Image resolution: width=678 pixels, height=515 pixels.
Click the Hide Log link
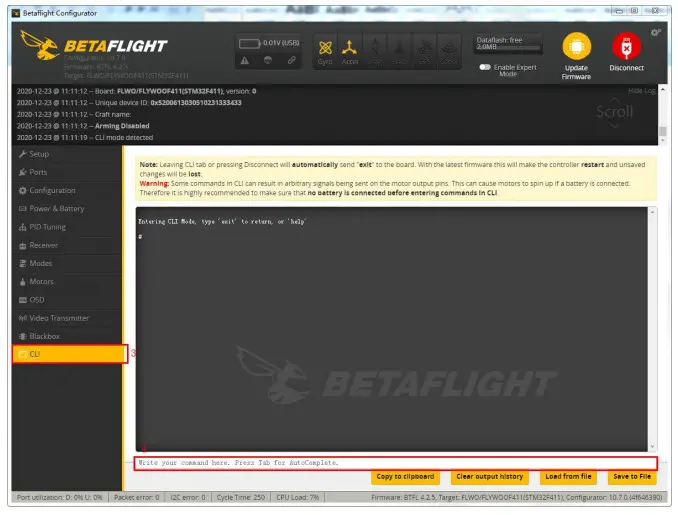coord(642,90)
